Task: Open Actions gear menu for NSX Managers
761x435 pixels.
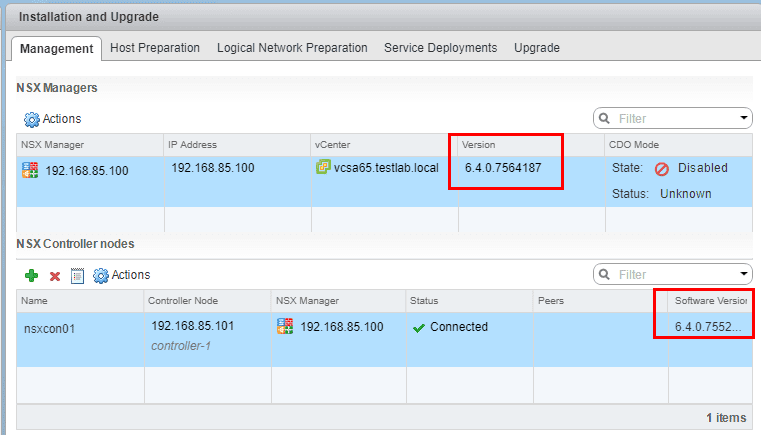Action: pos(52,119)
